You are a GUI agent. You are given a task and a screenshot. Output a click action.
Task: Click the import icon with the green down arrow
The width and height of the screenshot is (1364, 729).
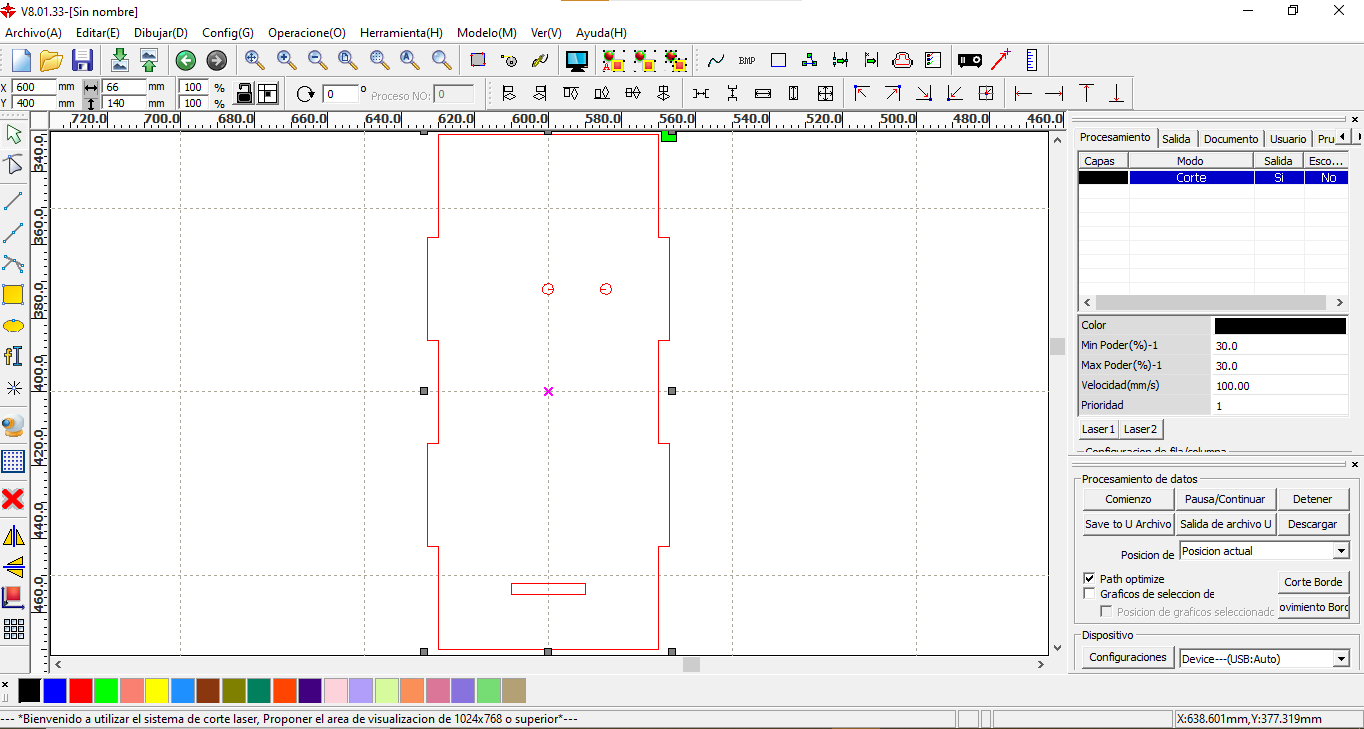119,60
